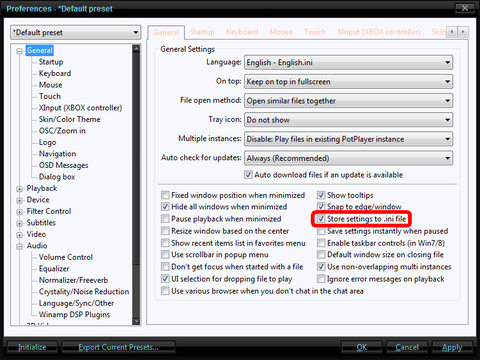The height and width of the screenshot is (360, 480).
Task: Select Skin/Color Theme tree item
Action: click(69, 119)
